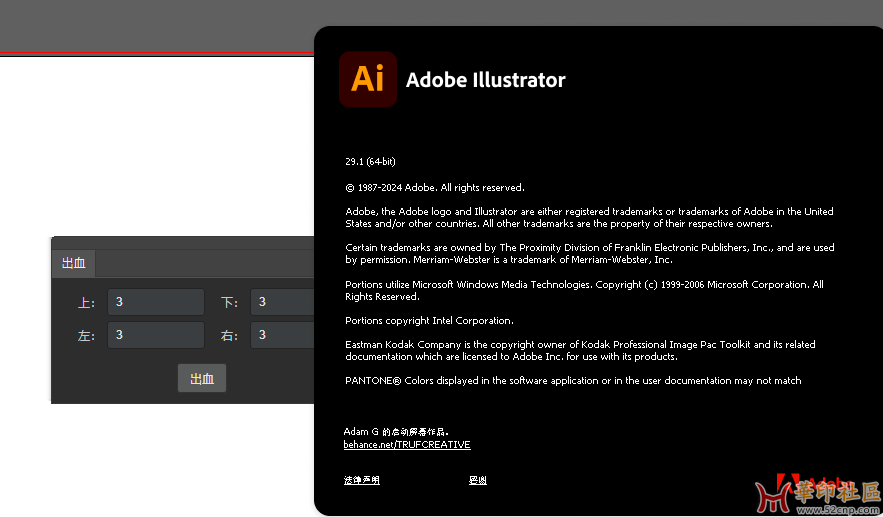Click the 上 top bleed input field

156,302
